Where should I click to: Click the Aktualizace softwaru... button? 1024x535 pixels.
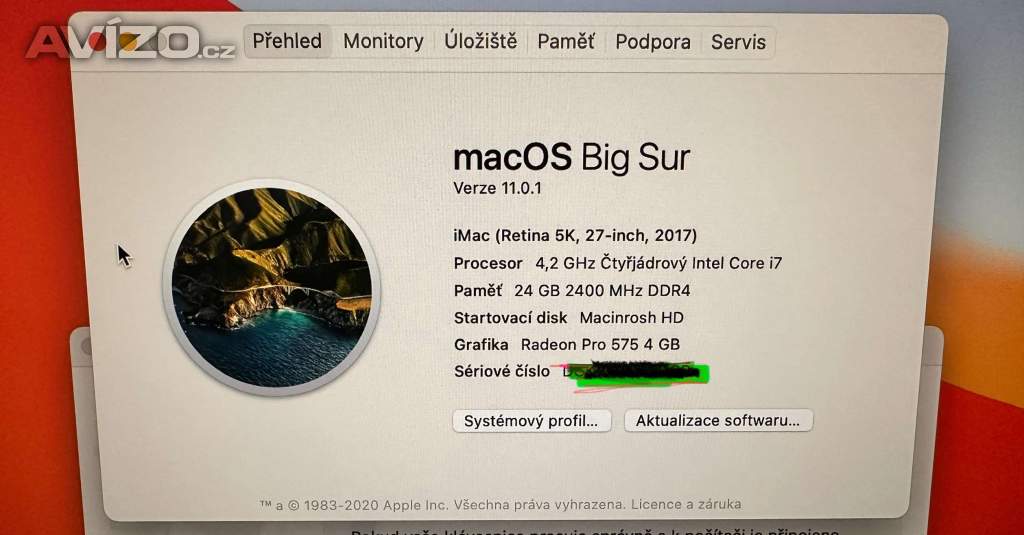click(x=718, y=420)
